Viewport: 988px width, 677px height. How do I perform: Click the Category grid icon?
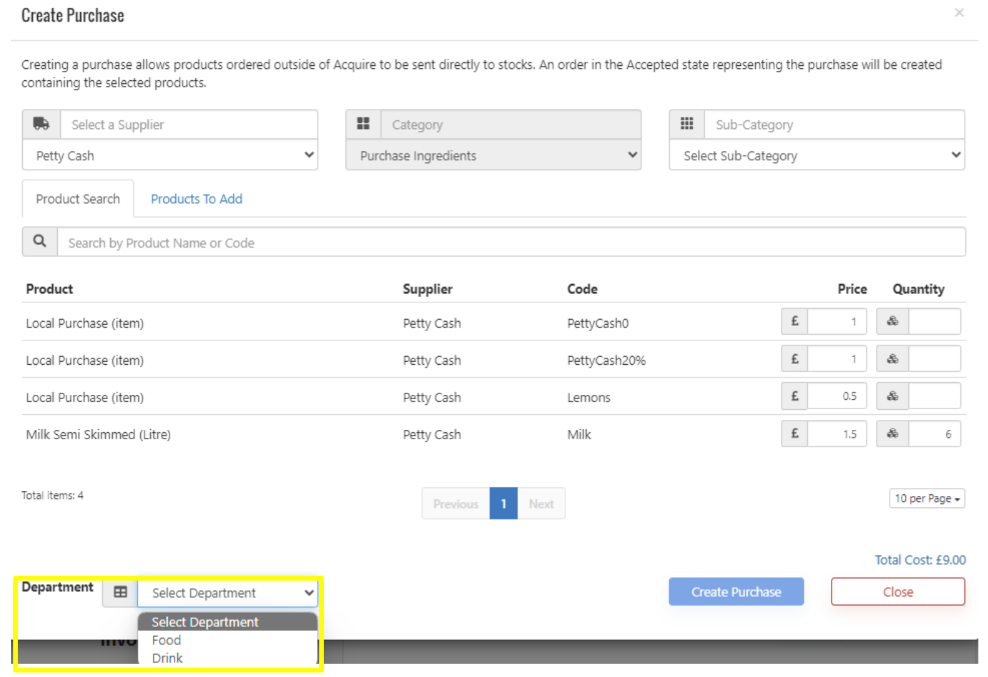point(363,124)
